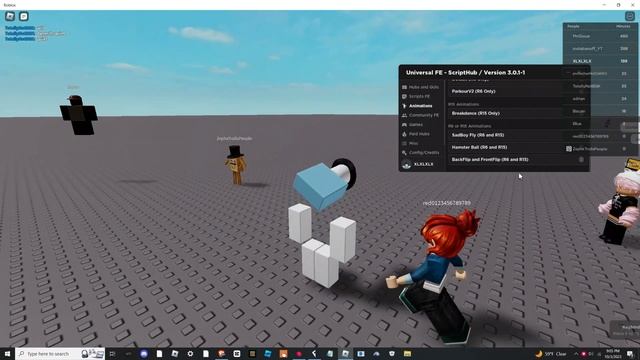Click the Windows taskbar search box
This screenshot has height=360, width=640.
[60, 353]
